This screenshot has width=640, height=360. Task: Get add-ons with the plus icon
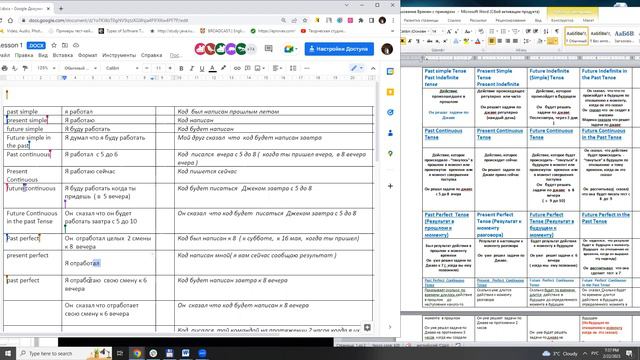[x=390, y=186]
